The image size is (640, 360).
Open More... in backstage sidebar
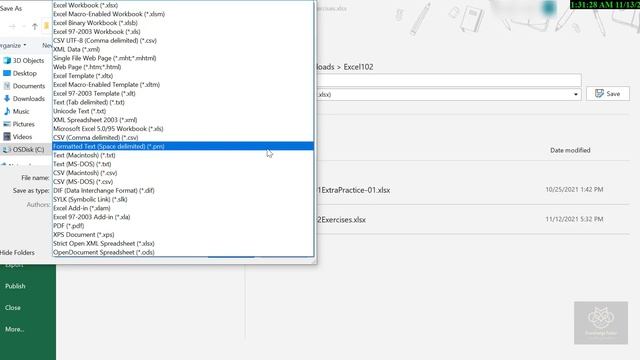tap(14, 329)
